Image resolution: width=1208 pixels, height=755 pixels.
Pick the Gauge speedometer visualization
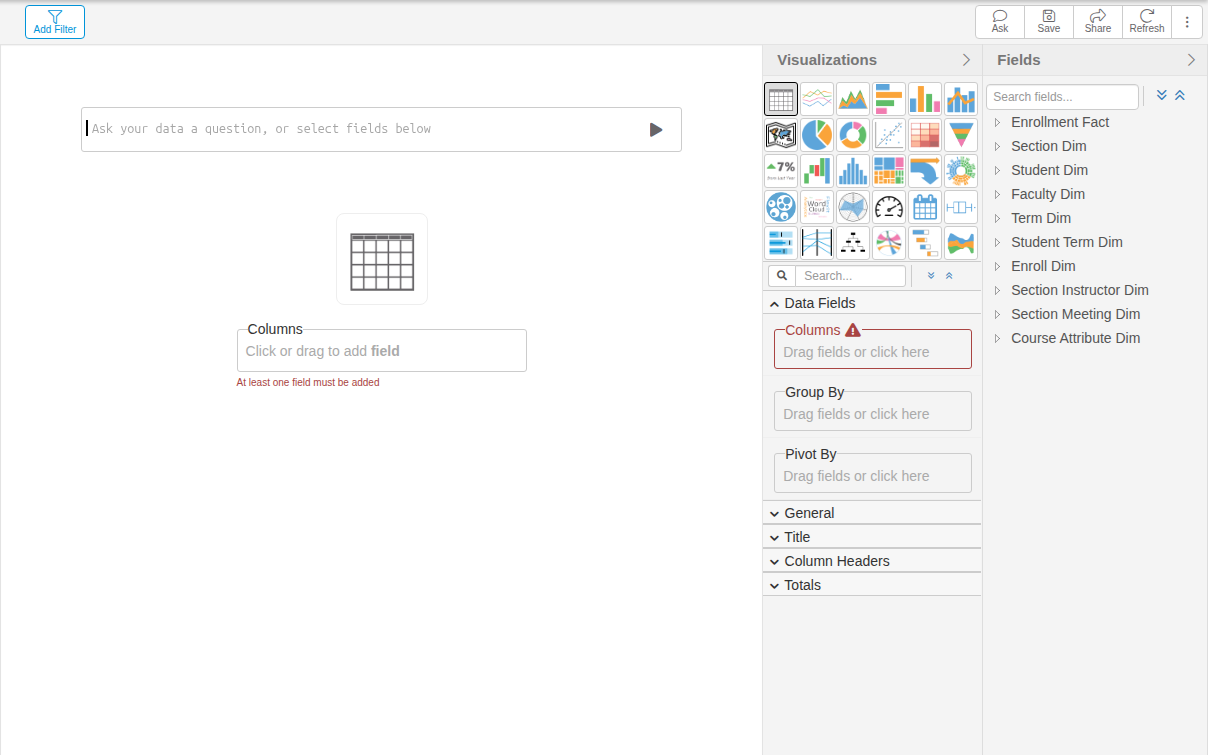889,207
